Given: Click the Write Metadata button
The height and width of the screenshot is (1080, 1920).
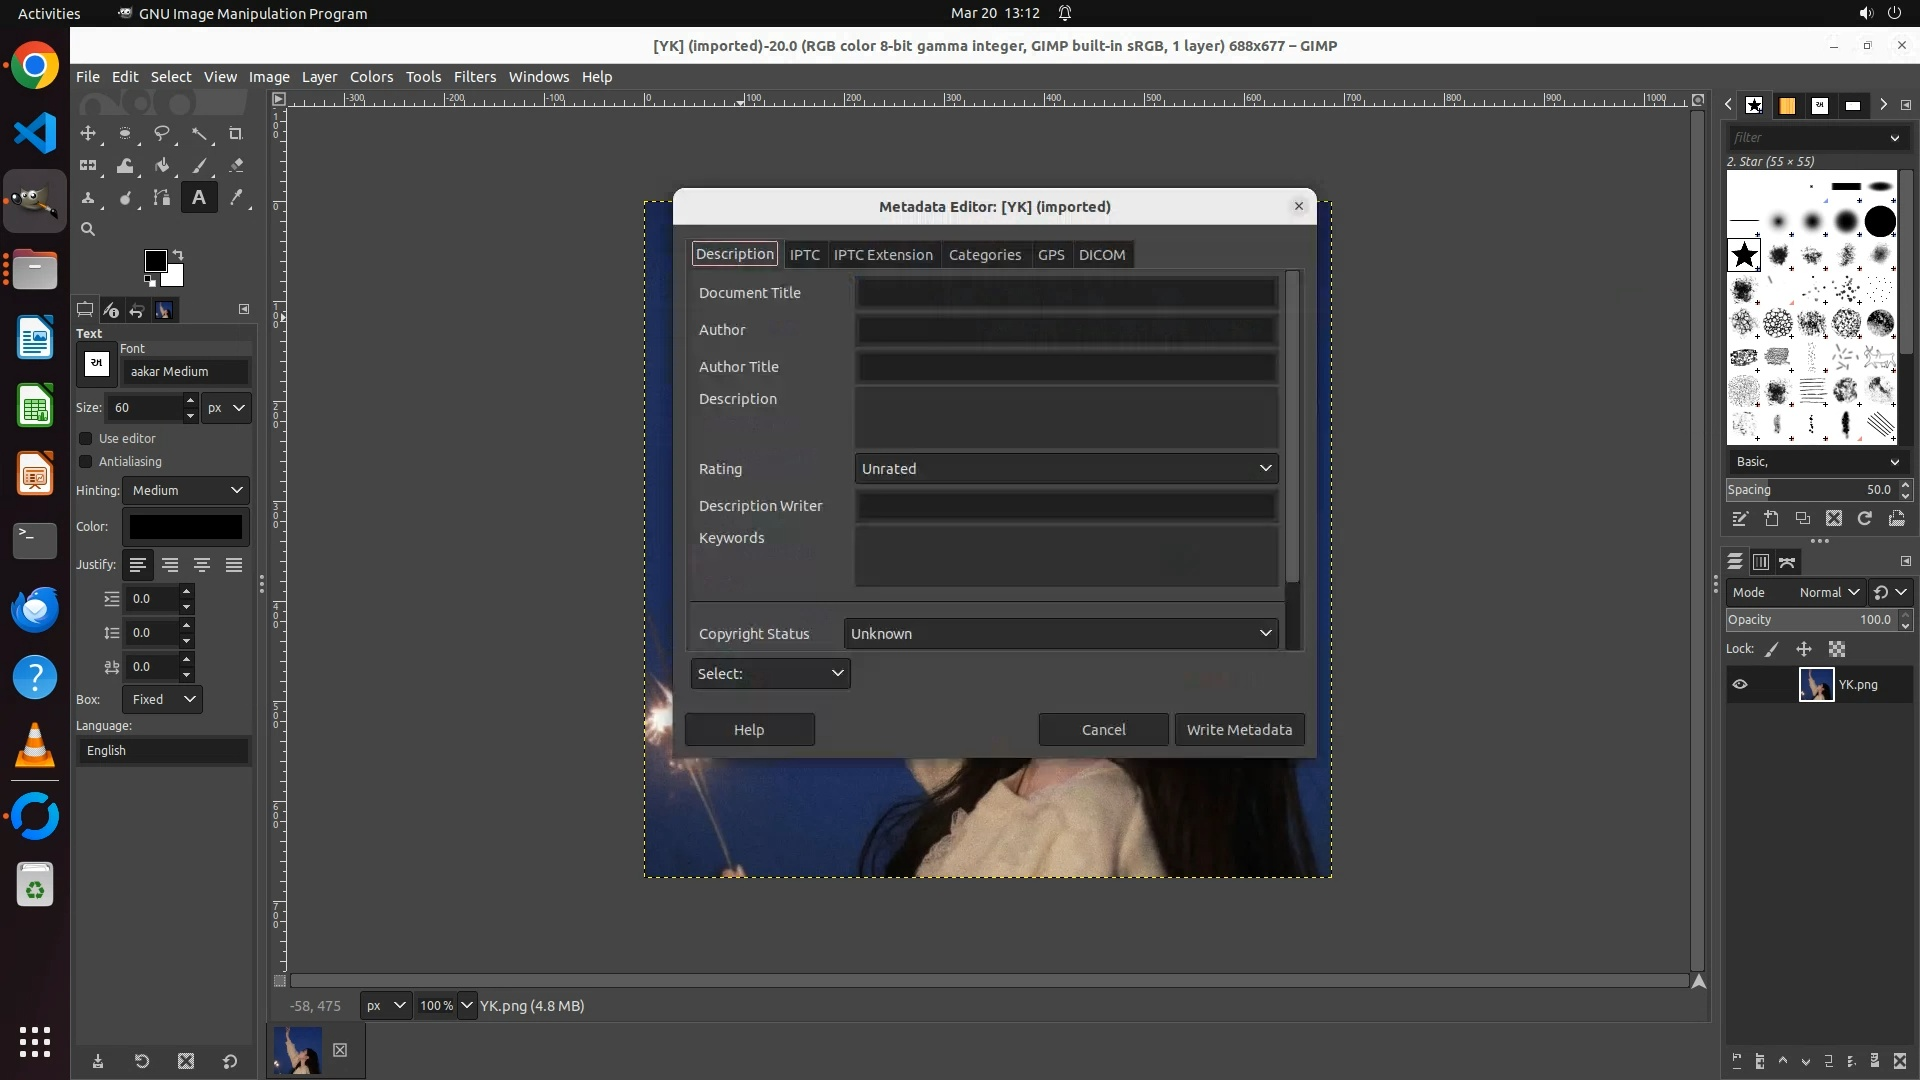Looking at the screenshot, I should pyautogui.click(x=1239, y=730).
